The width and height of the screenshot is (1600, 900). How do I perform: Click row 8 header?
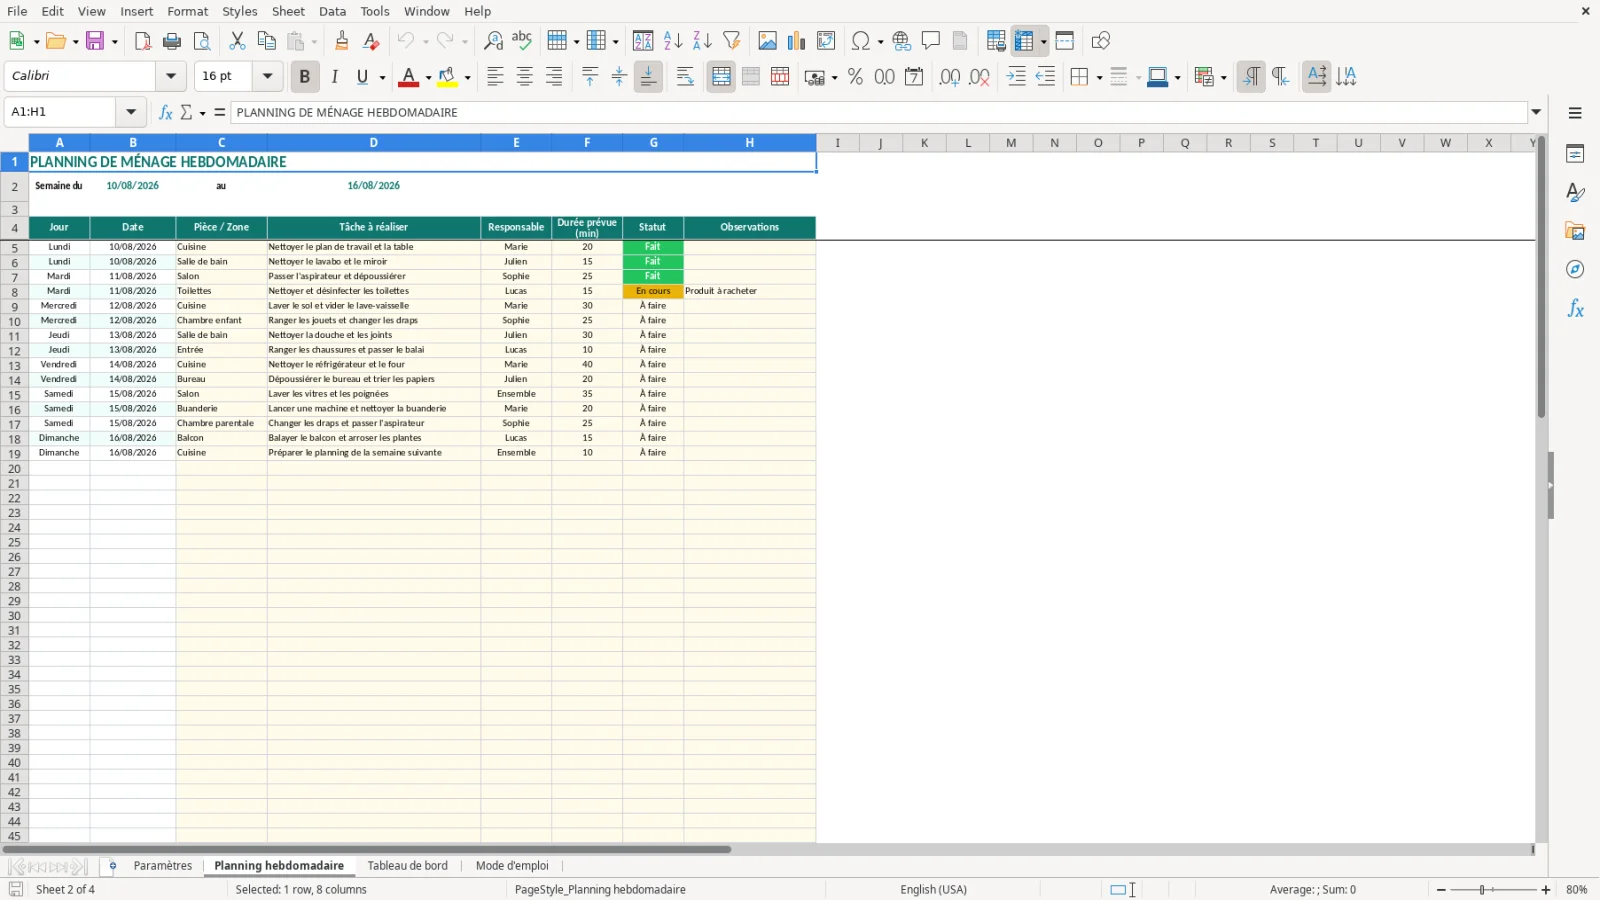pos(14,292)
